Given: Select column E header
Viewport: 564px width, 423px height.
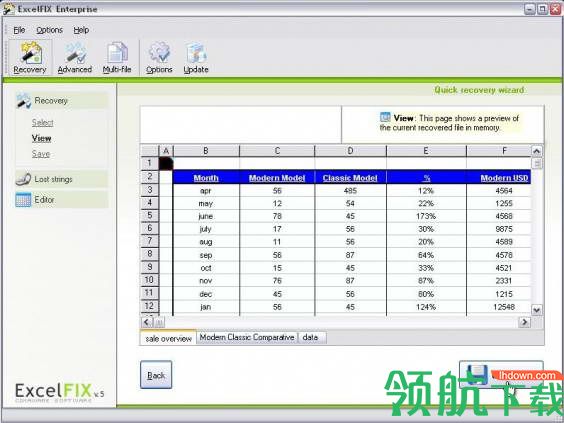Looking at the screenshot, I should [426, 151].
